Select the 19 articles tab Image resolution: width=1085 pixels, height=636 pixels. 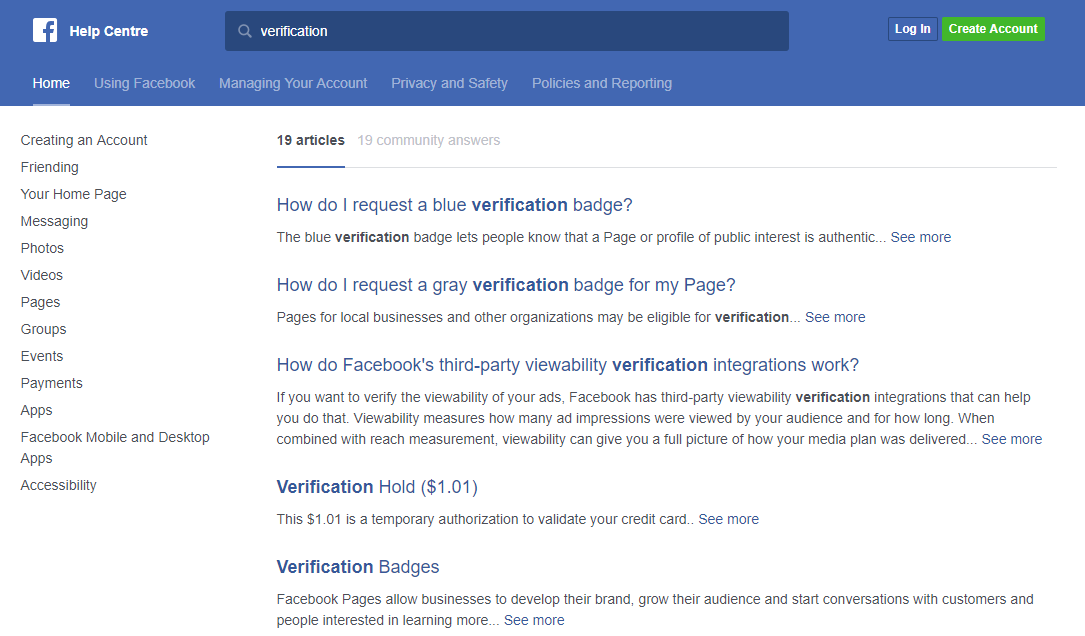311,140
